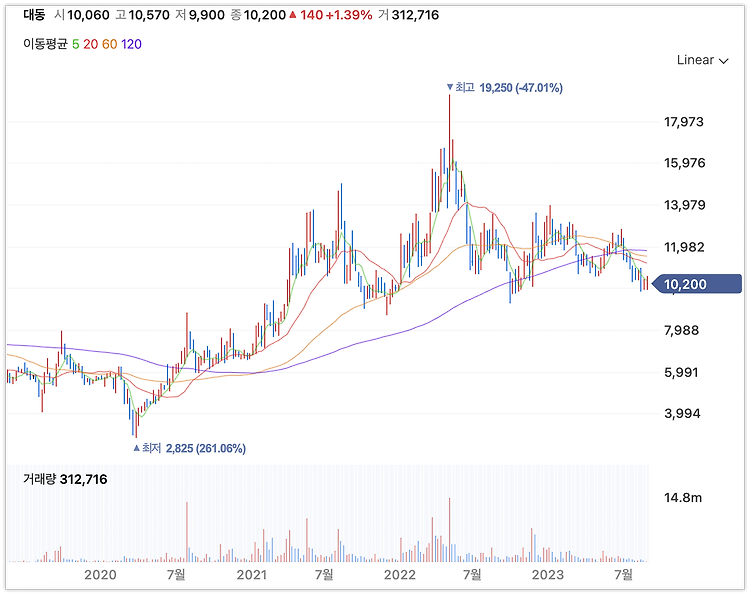
Task: Click the 2021 date axis label
Action: tap(252, 574)
